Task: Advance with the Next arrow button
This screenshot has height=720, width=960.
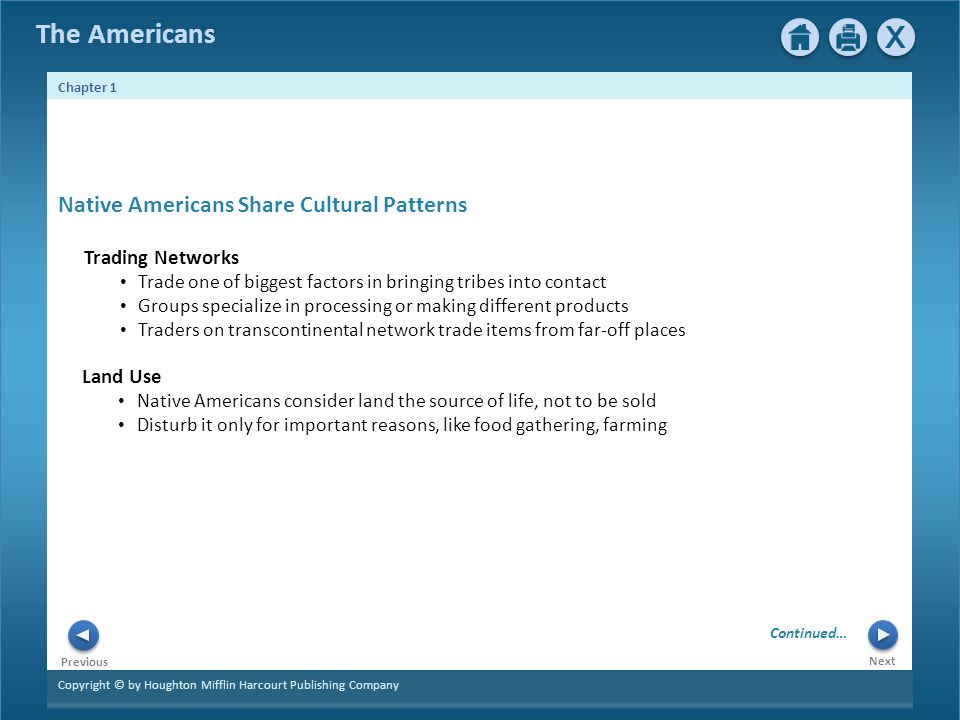Action: click(x=882, y=635)
